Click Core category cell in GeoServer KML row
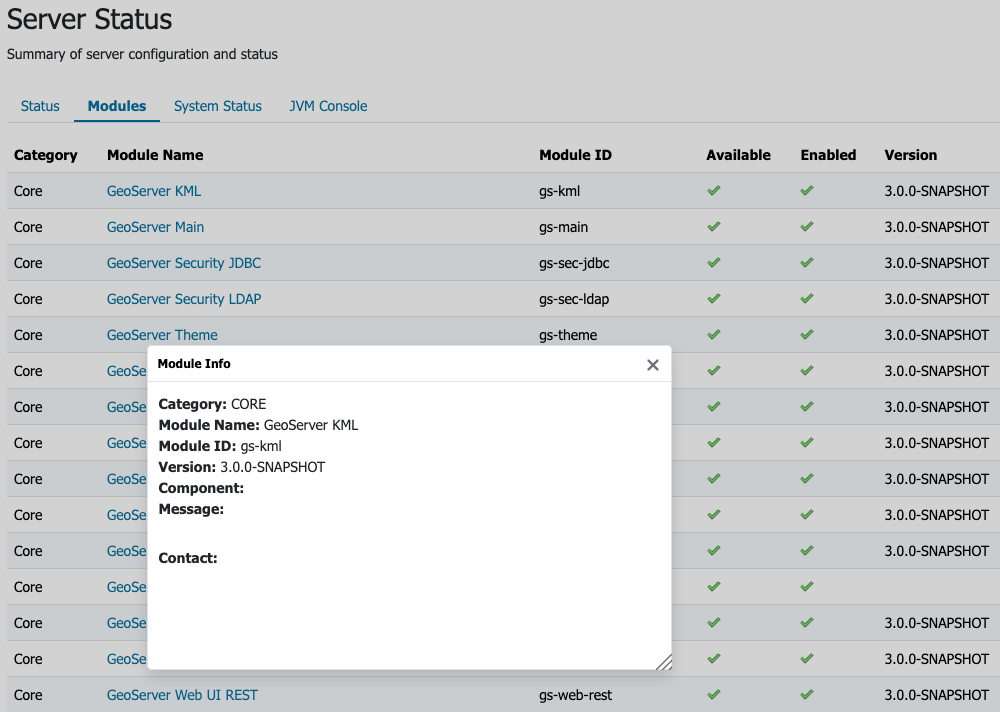 pos(28,191)
